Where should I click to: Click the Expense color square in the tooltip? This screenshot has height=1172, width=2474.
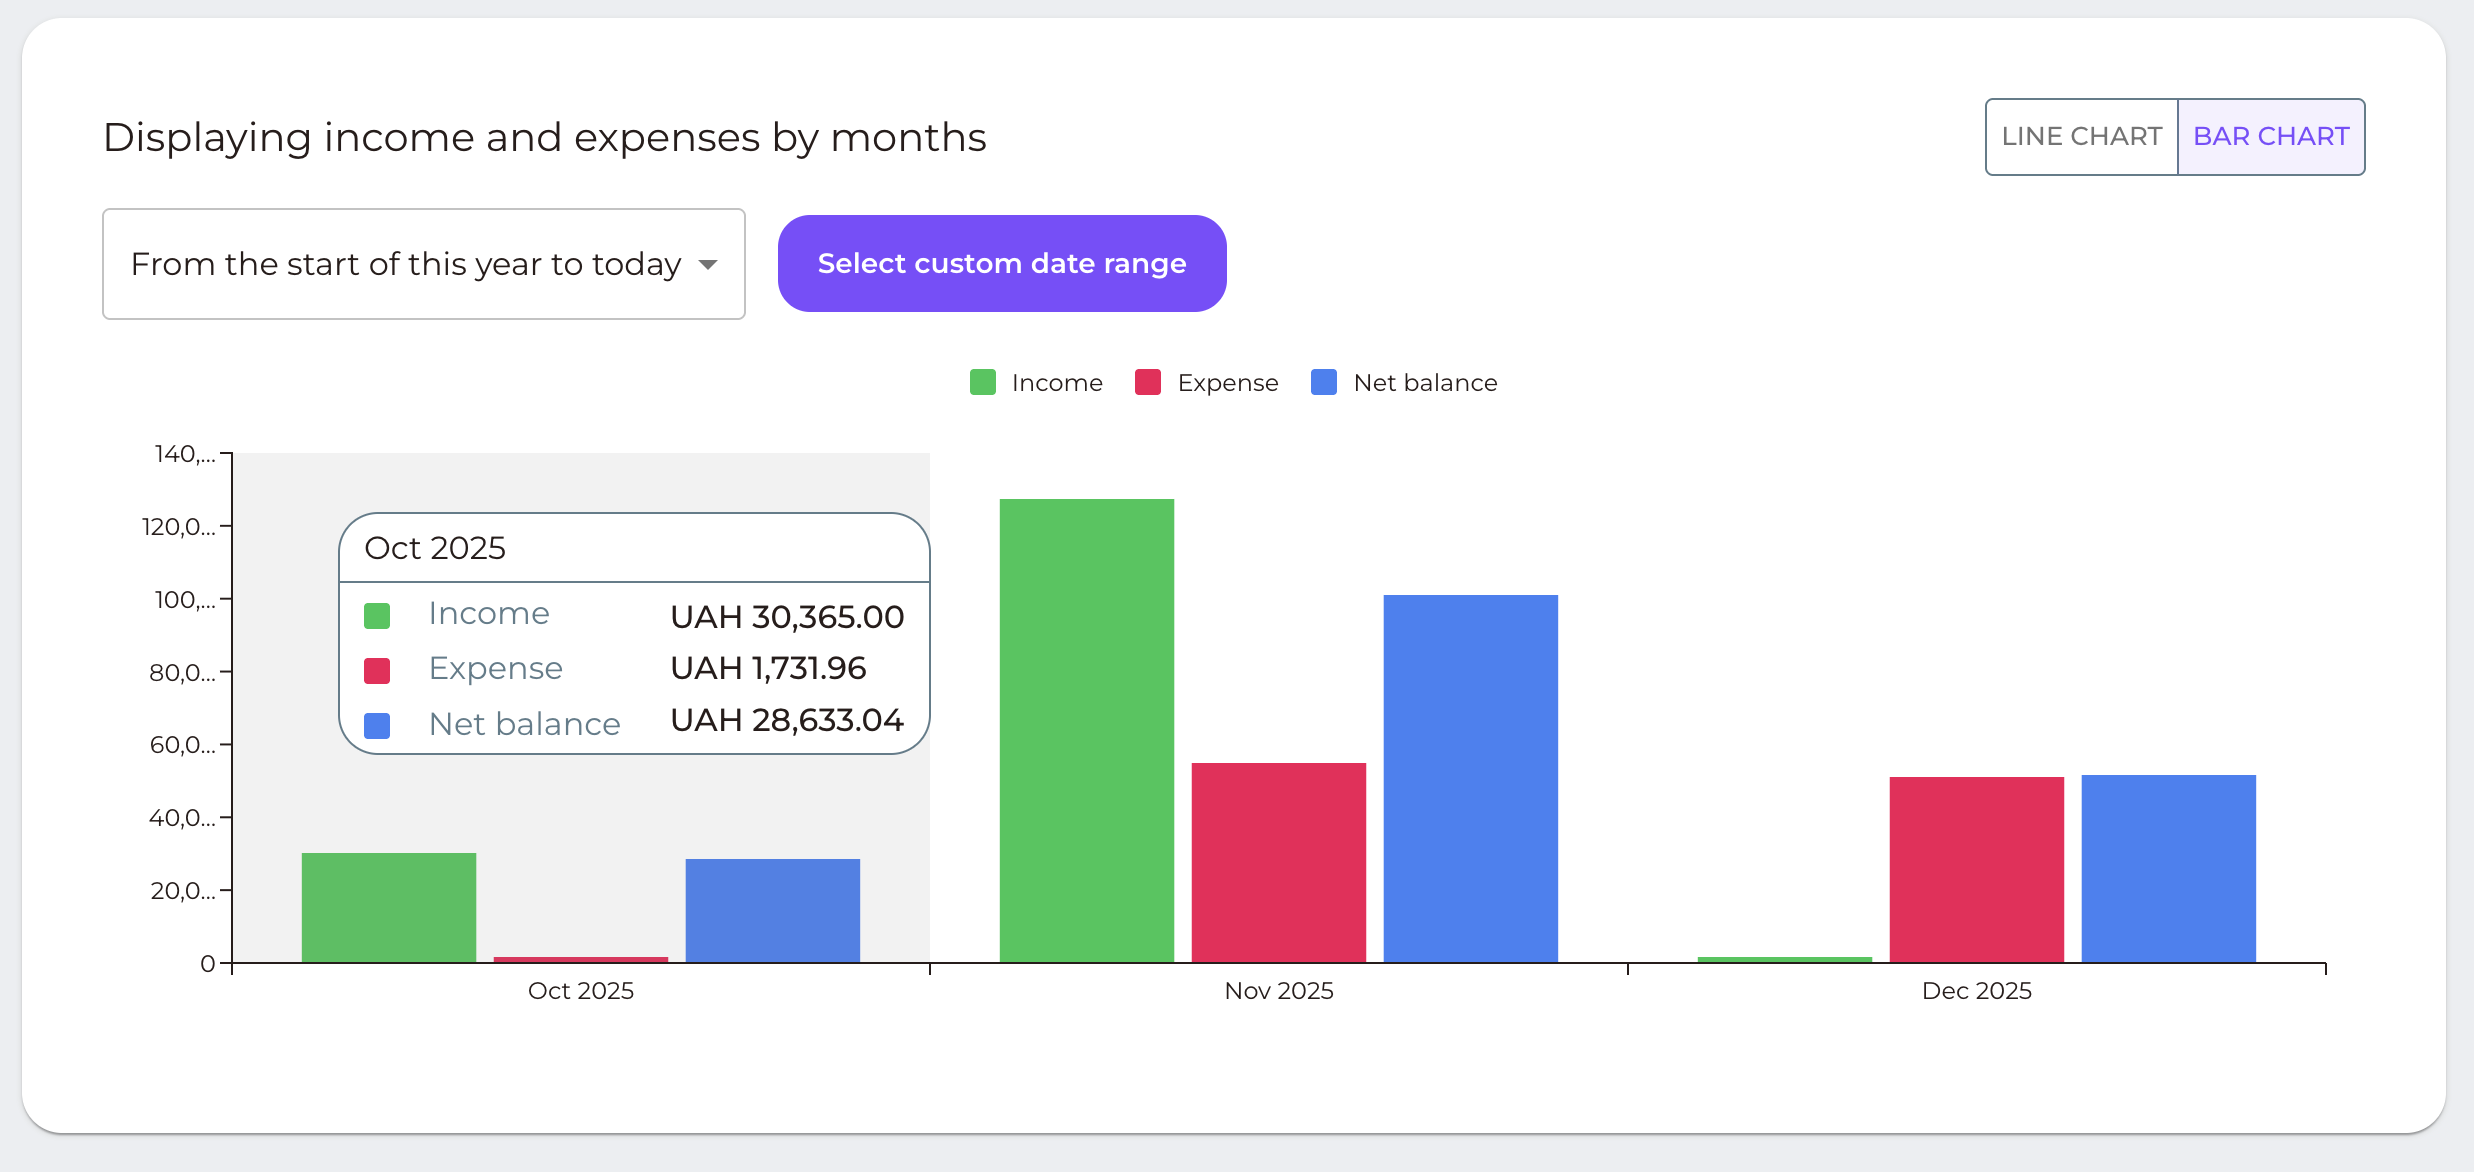[x=377, y=670]
